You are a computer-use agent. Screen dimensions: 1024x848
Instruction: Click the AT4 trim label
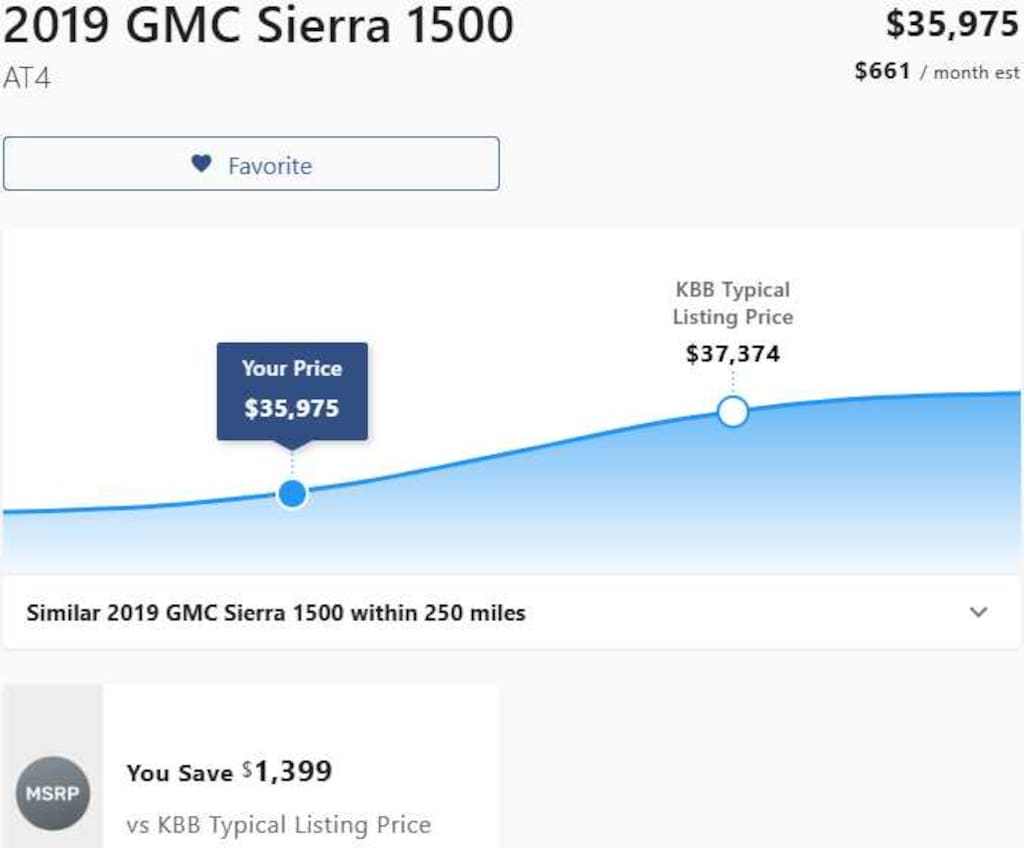click(27, 79)
